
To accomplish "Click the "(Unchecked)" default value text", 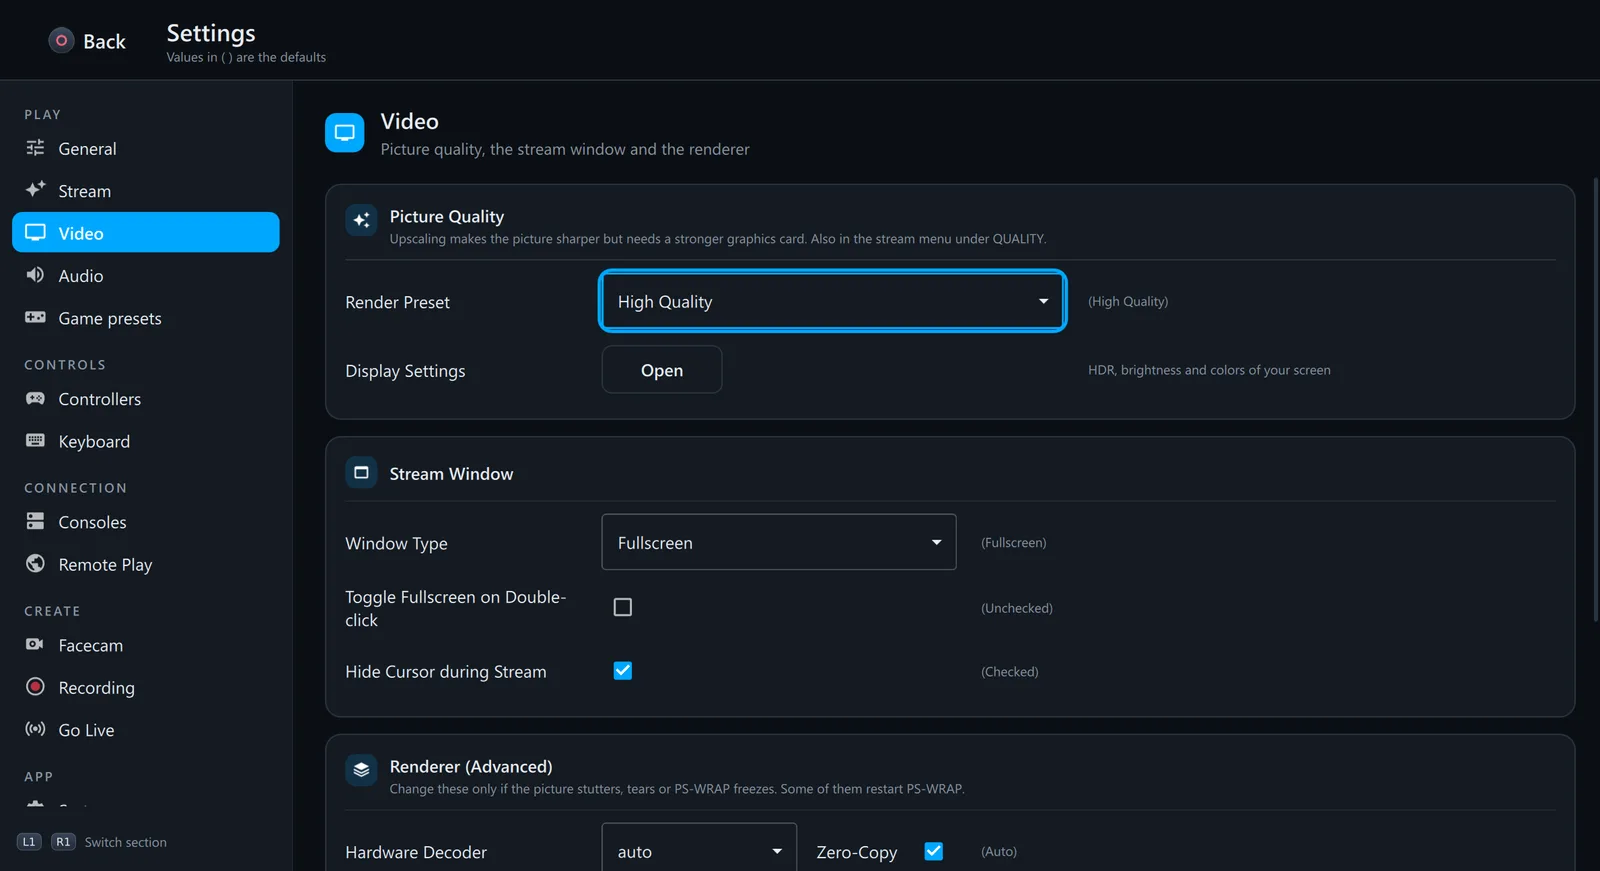I will [1017, 608].
